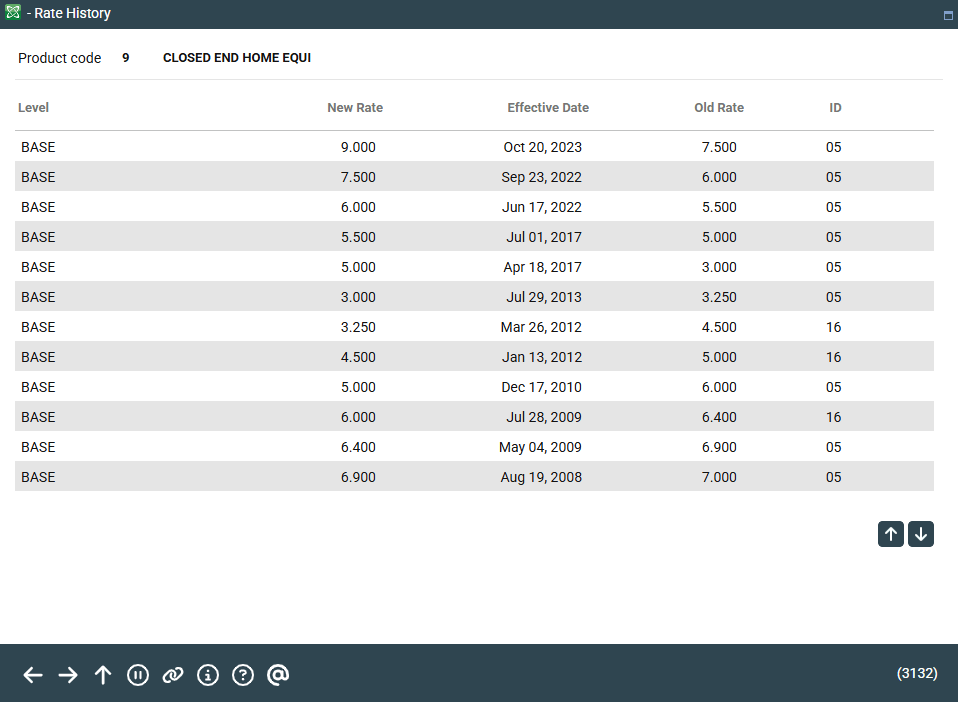Click the @ symbol icon
Viewport: 958px width, 702px height.
(x=278, y=675)
